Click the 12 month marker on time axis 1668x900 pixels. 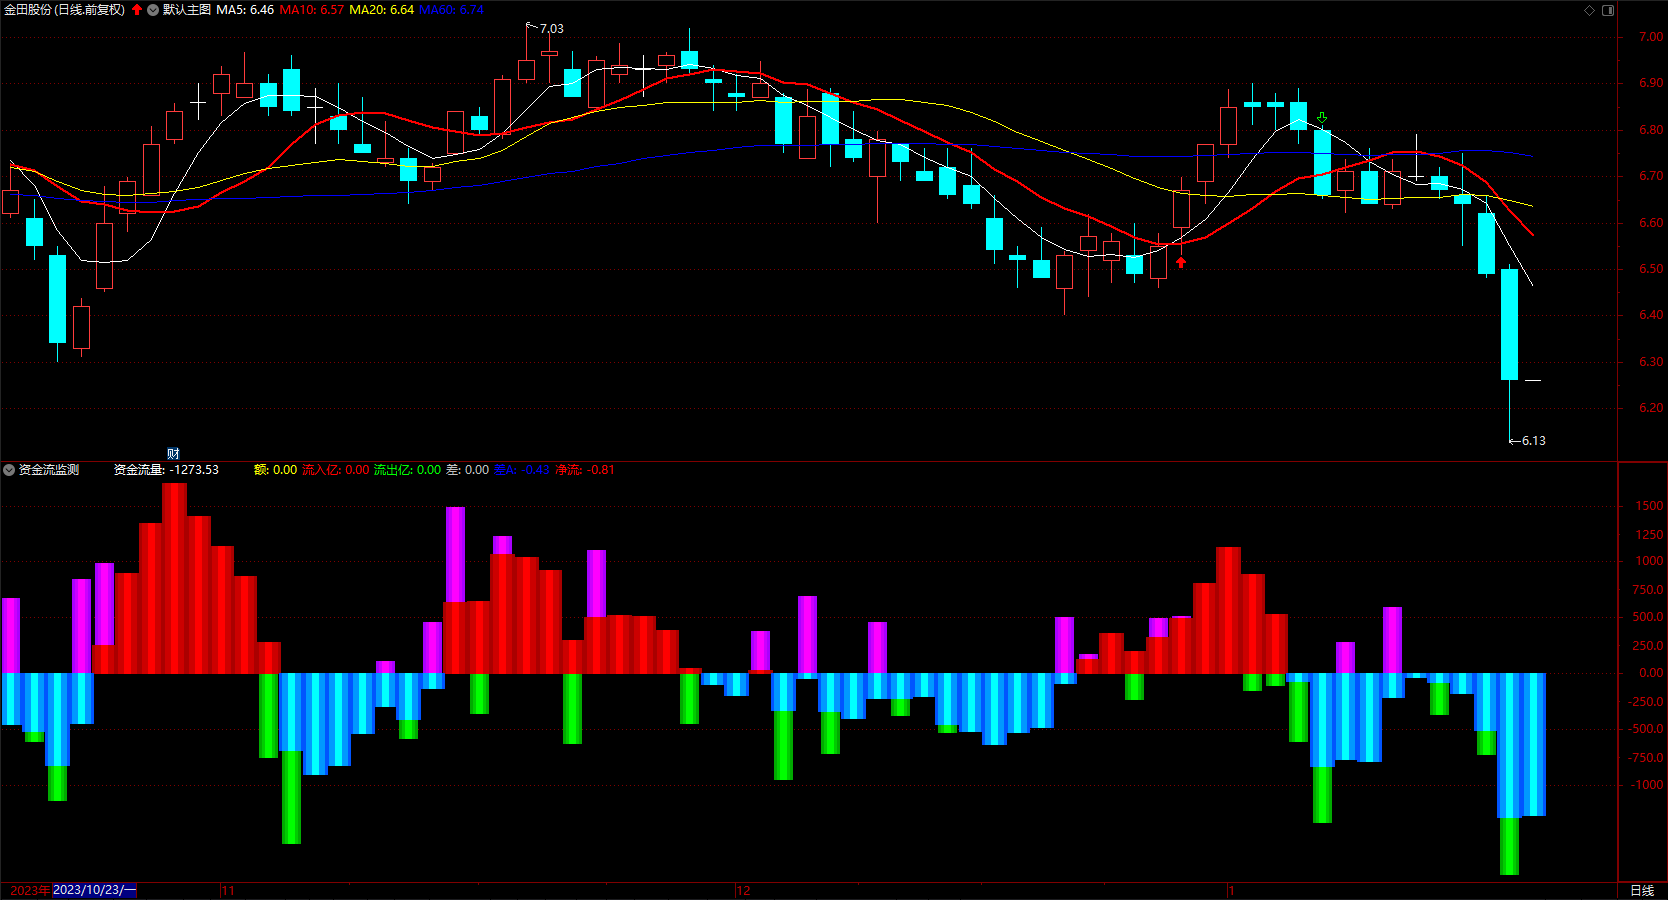[743, 890]
